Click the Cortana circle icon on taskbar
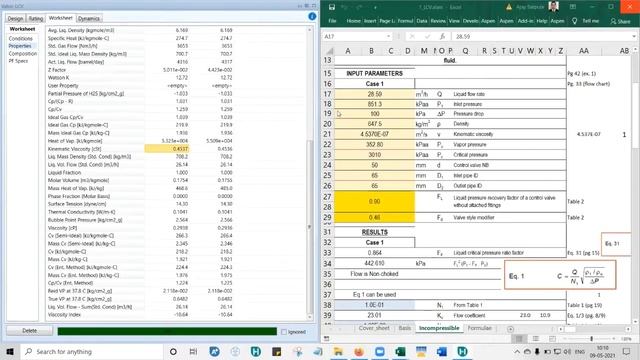The height and width of the screenshot is (360, 640). pos(173,351)
